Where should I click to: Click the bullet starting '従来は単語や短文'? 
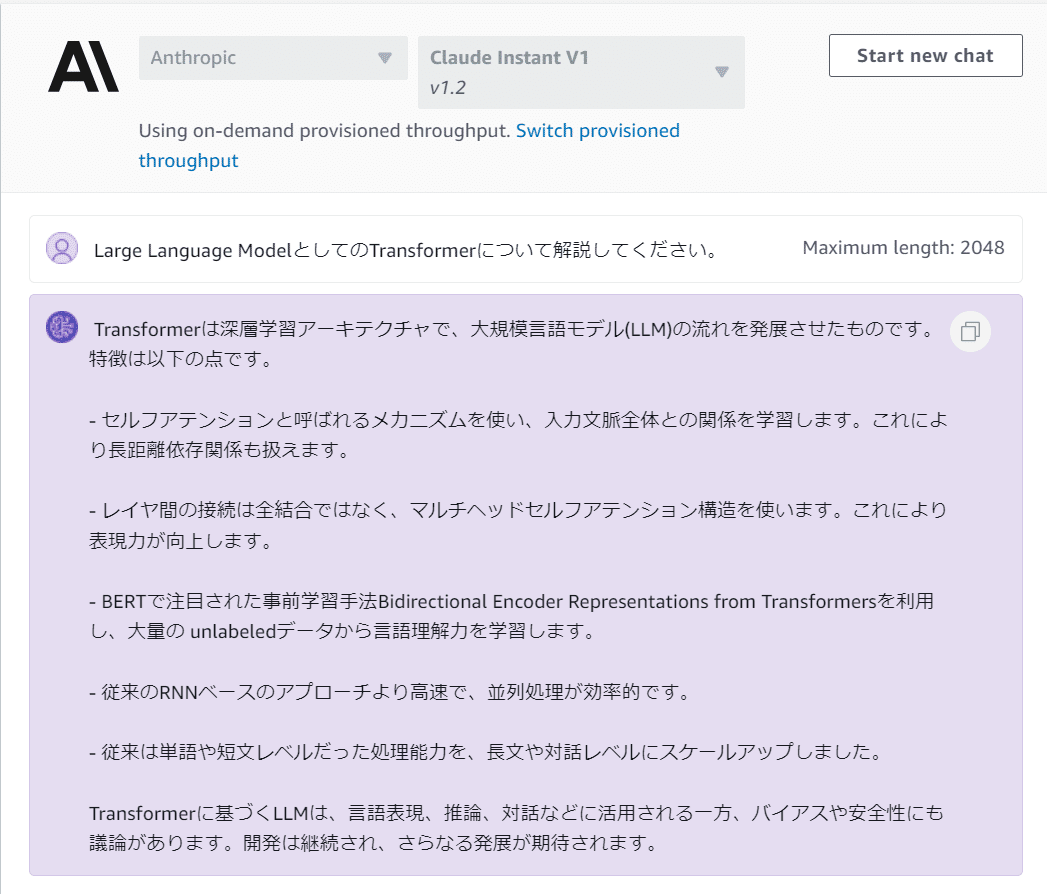(487, 752)
